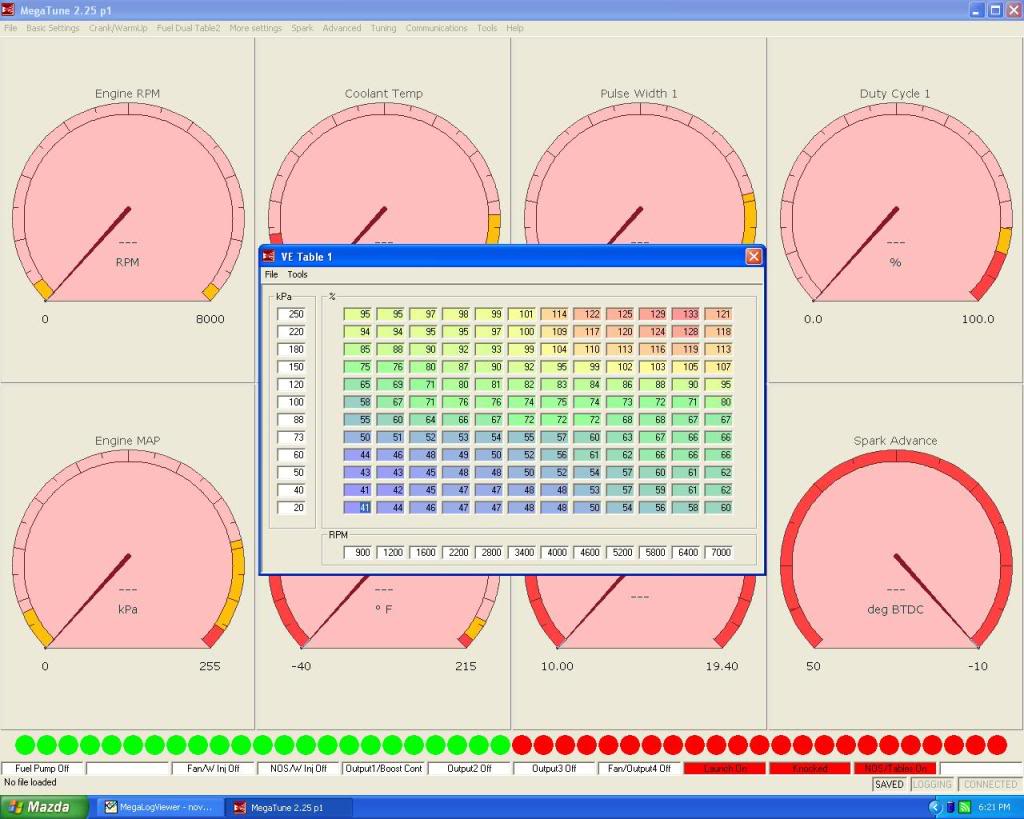Open the Spark menu
This screenshot has height=819, width=1024.
(302, 28)
